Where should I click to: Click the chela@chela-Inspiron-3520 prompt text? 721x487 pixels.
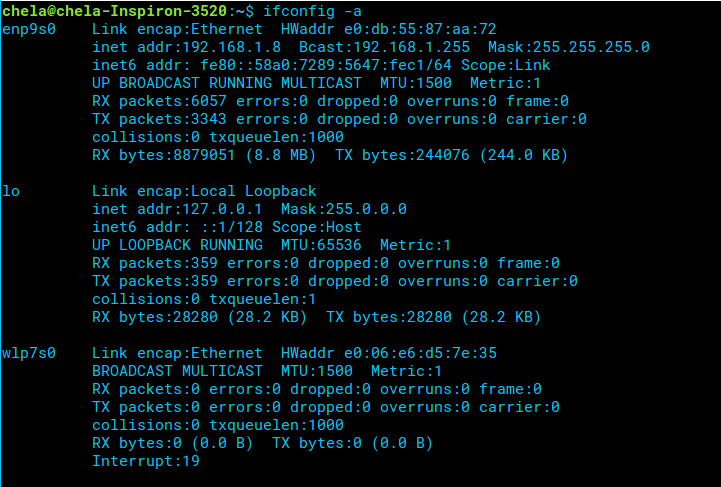pyautogui.click(x=114, y=11)
